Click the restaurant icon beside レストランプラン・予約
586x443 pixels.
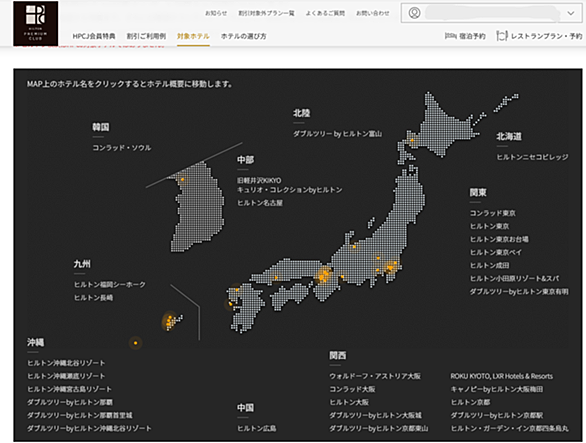502,36
